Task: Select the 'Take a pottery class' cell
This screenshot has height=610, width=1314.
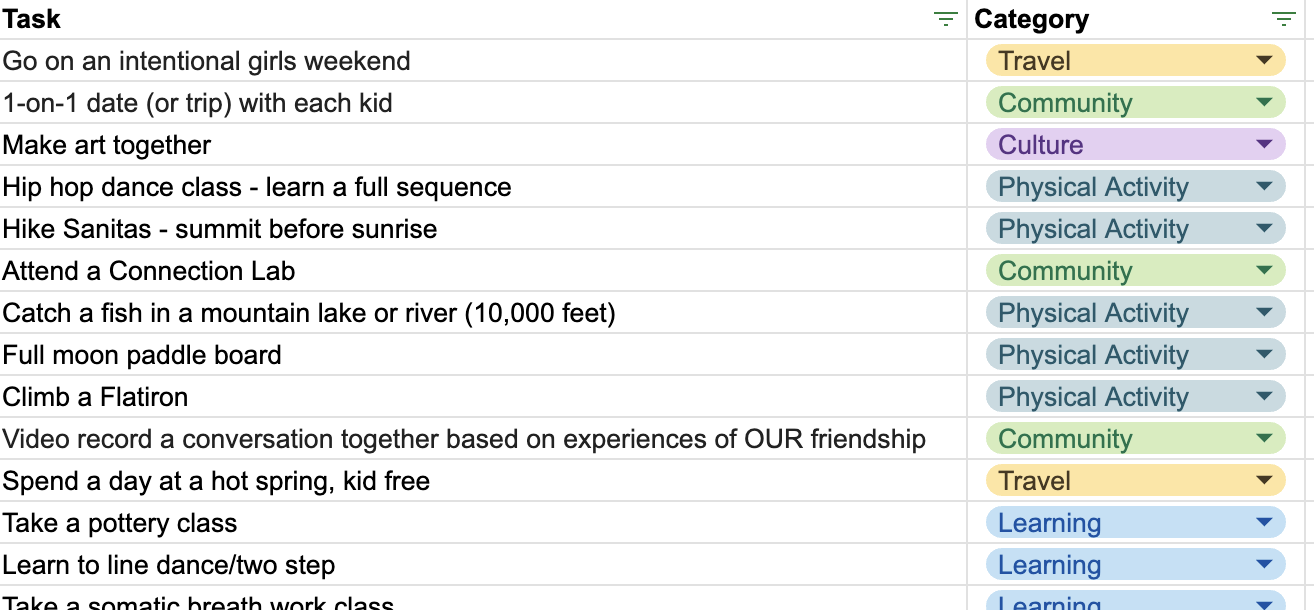Action: tap(483, 523)
